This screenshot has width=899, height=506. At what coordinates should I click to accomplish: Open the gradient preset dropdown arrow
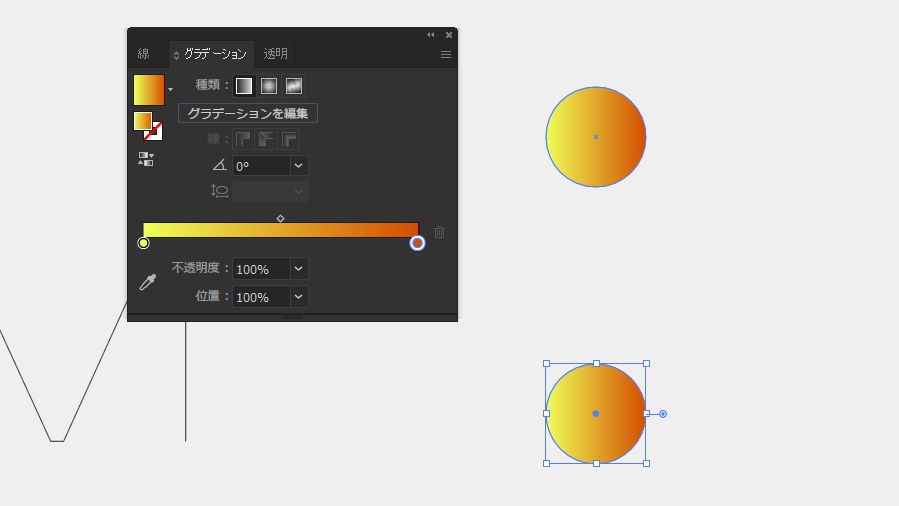(x=170, y=90)
